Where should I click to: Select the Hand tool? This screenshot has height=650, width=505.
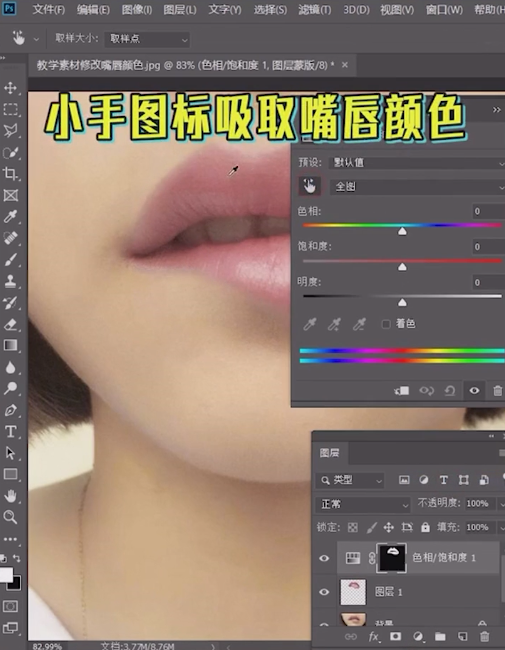10,495
